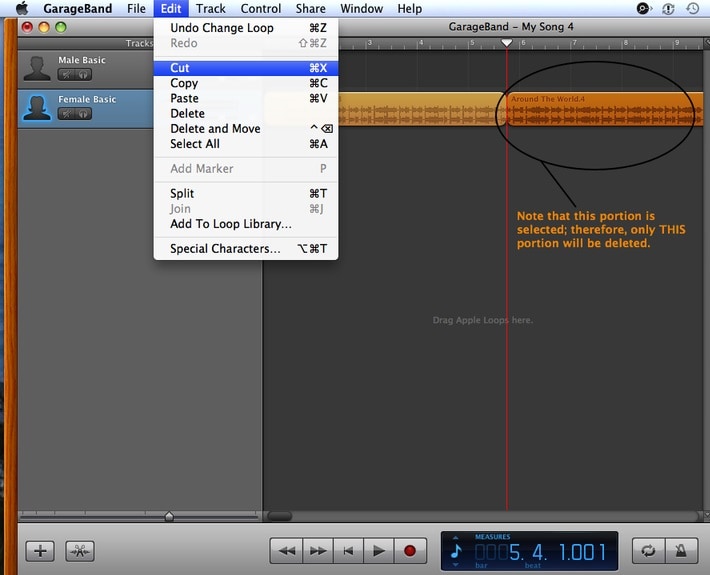Open the Help menu
710x575 pixels.
point(410,8)
